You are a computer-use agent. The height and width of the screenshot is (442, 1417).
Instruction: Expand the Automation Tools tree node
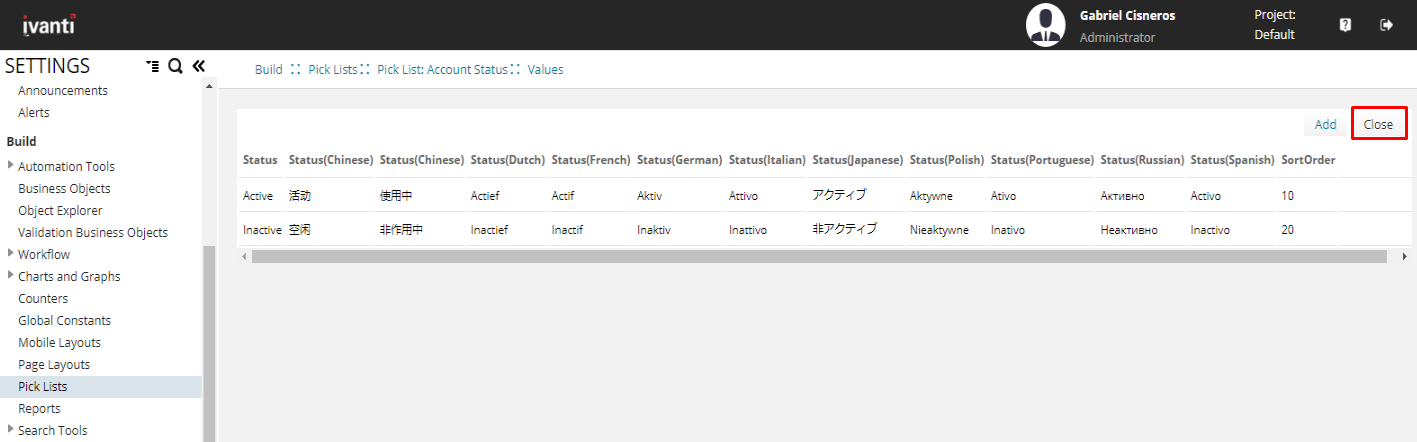tap(11, 166)
